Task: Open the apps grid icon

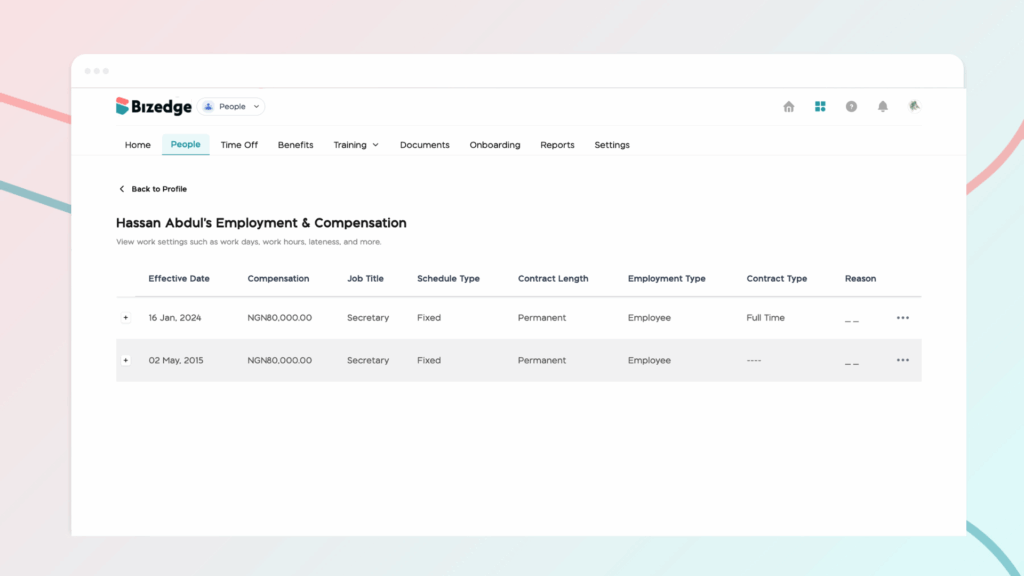Action: pyautogui.click(x=820, y=106)
